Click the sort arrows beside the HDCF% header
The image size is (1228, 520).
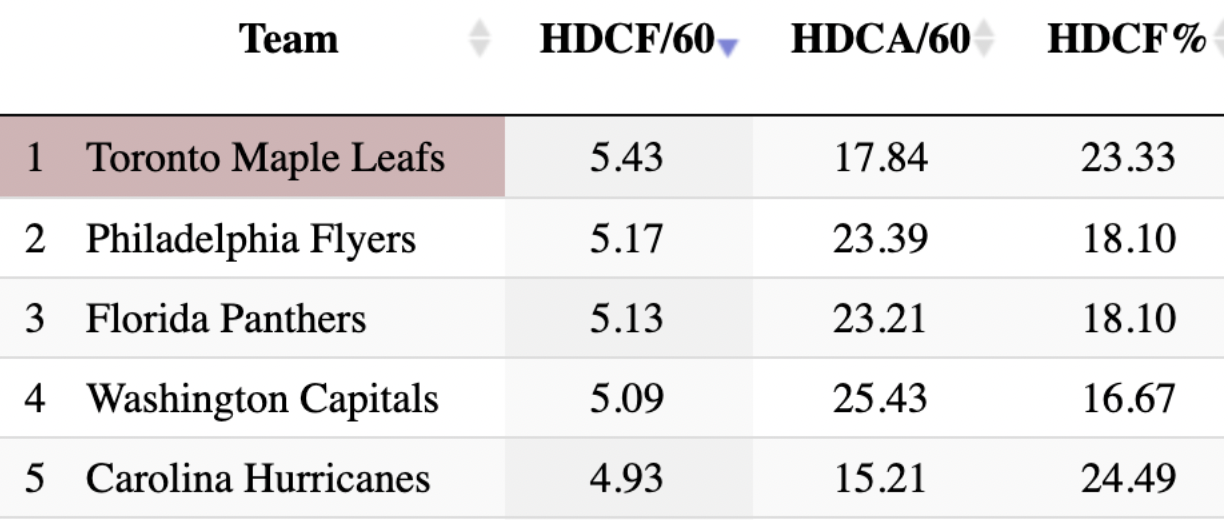1219,40
